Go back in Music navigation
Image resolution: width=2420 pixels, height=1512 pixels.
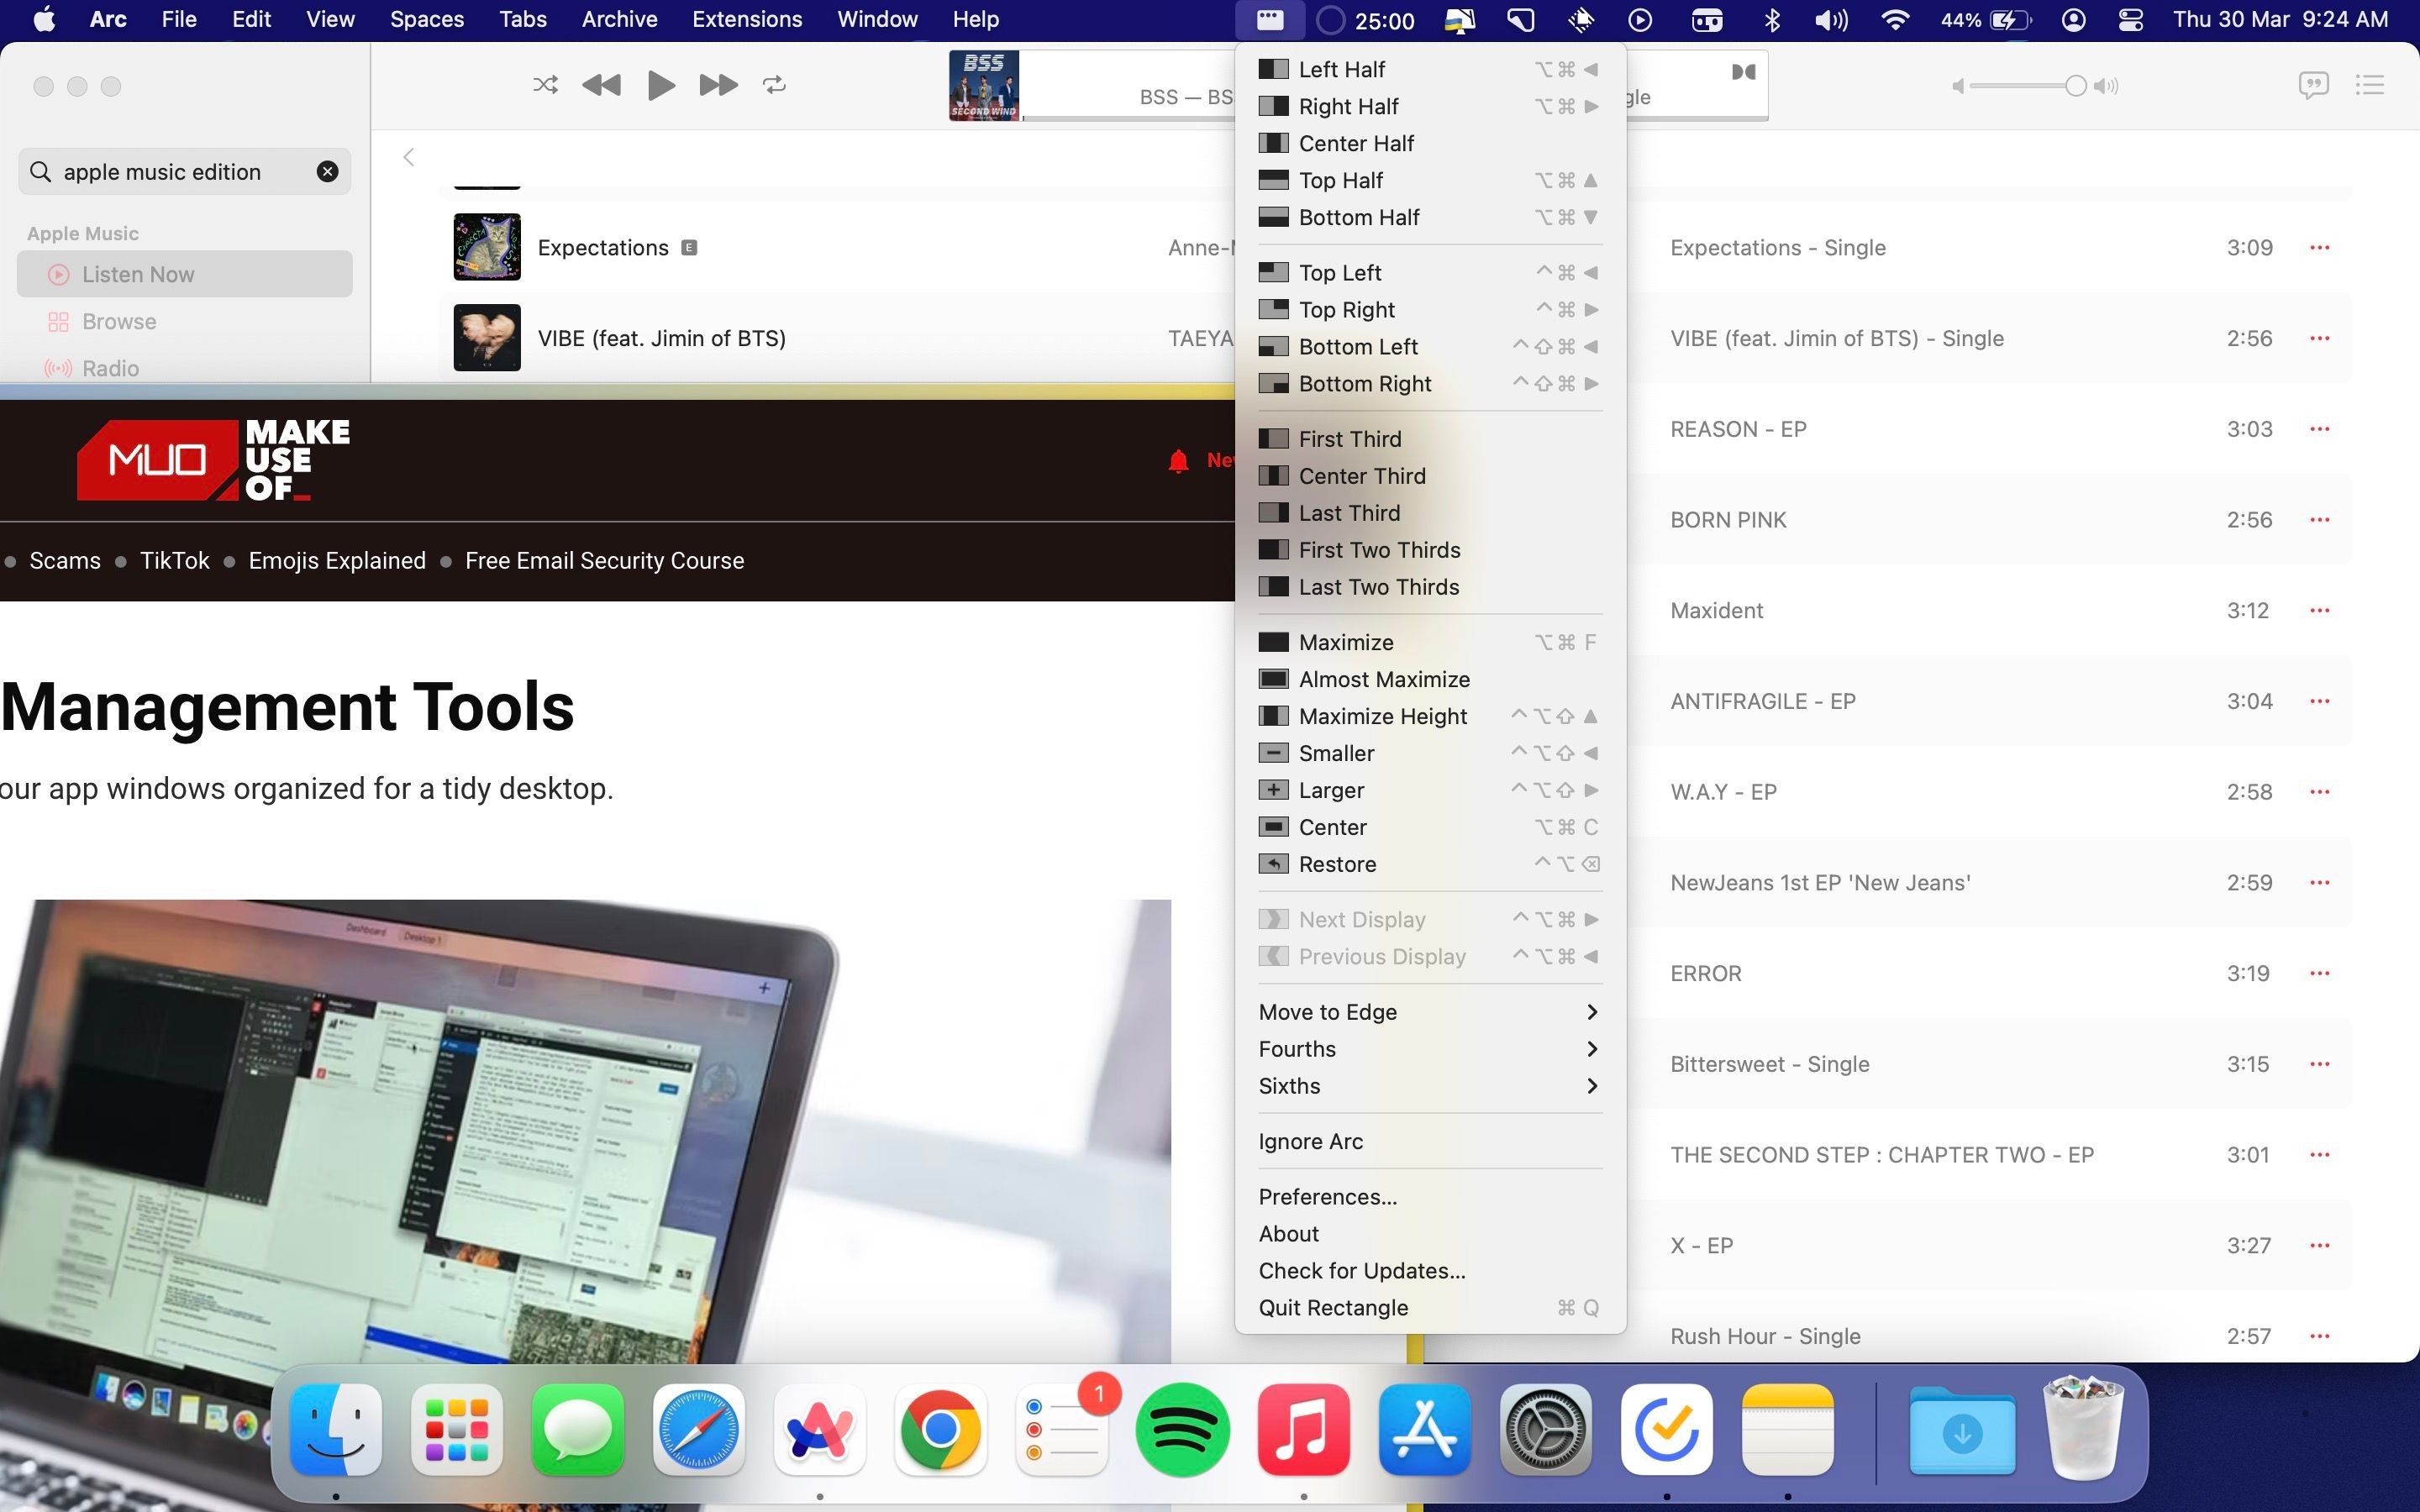tap(408, 157)
